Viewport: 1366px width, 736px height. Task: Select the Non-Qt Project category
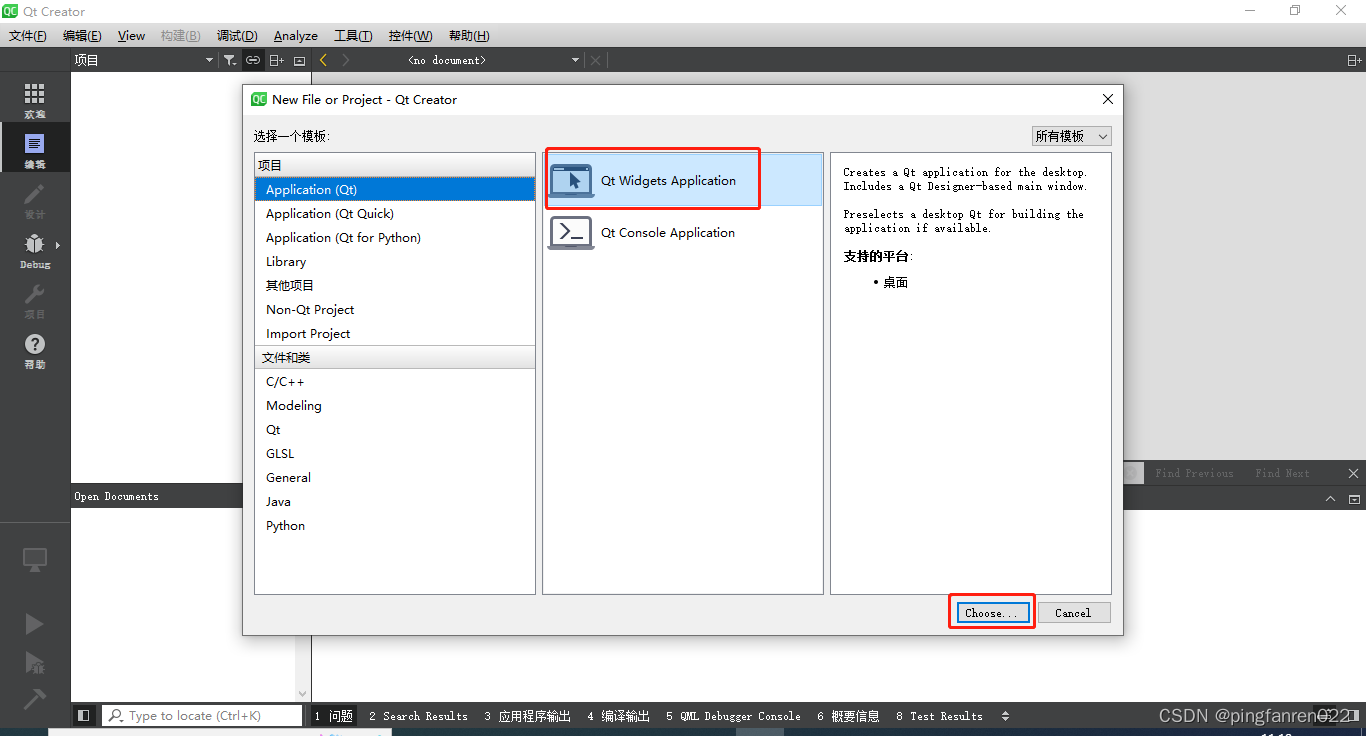click(x=395, y=310)
